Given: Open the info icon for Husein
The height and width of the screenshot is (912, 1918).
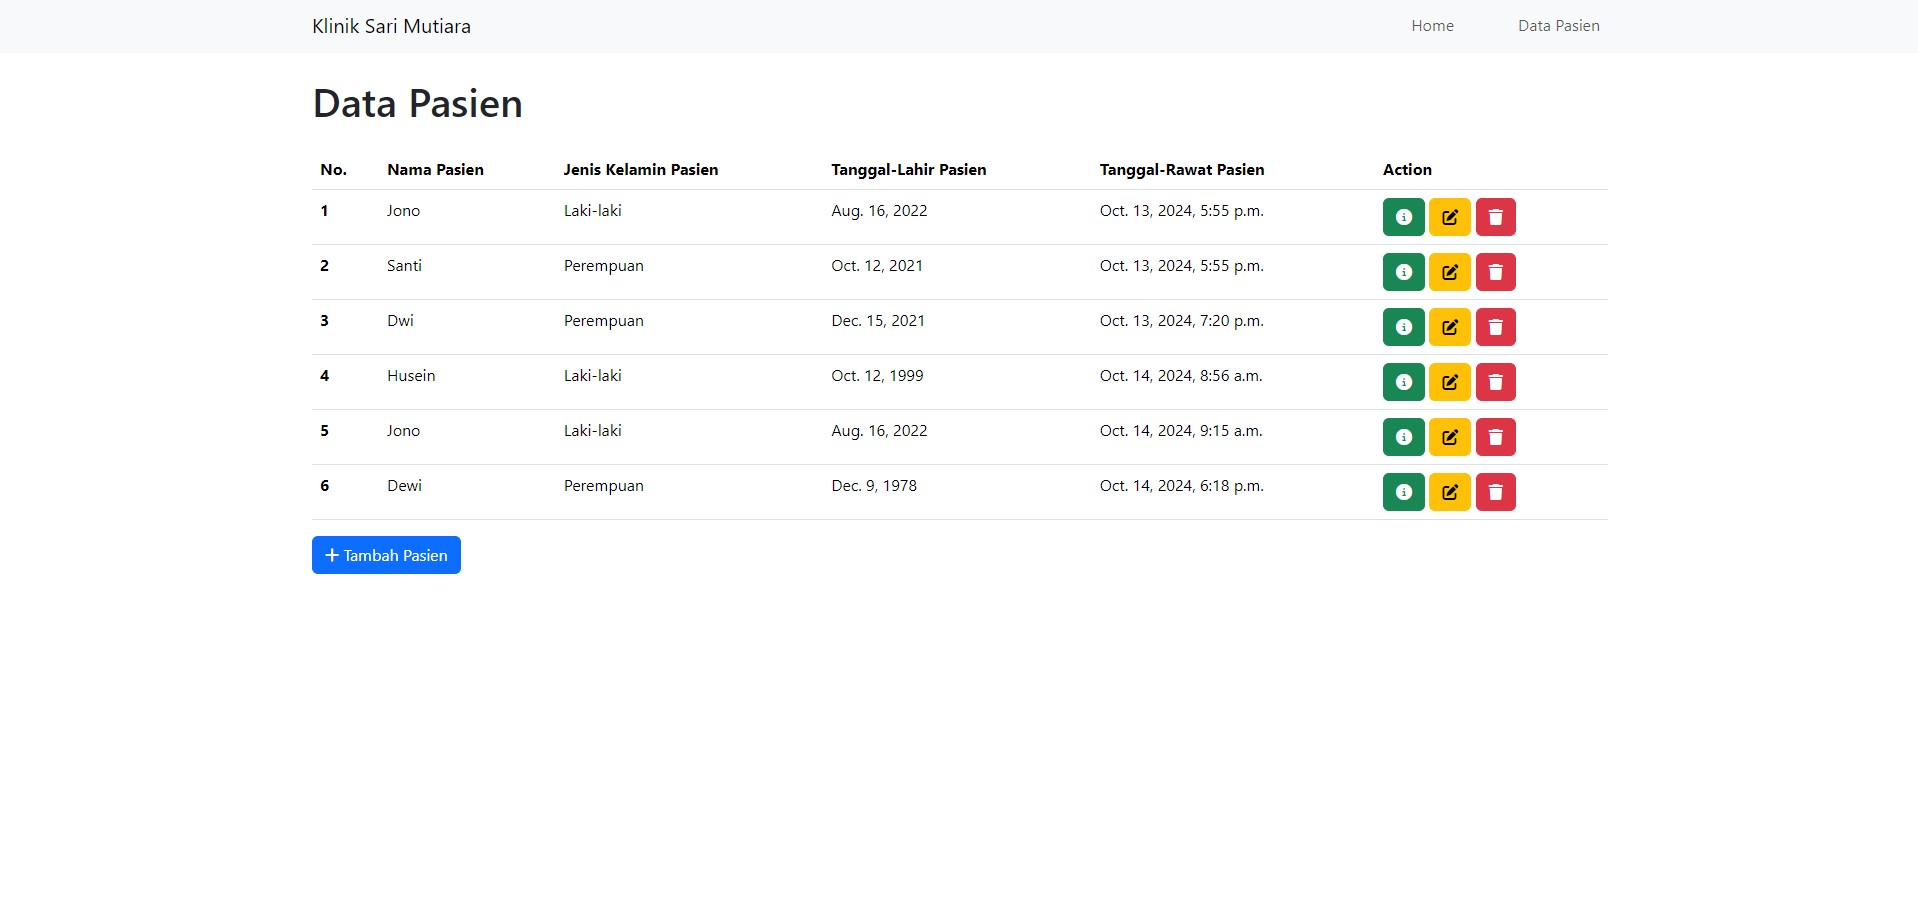Looking at the screenshot, I should (x=1403, y=381).
